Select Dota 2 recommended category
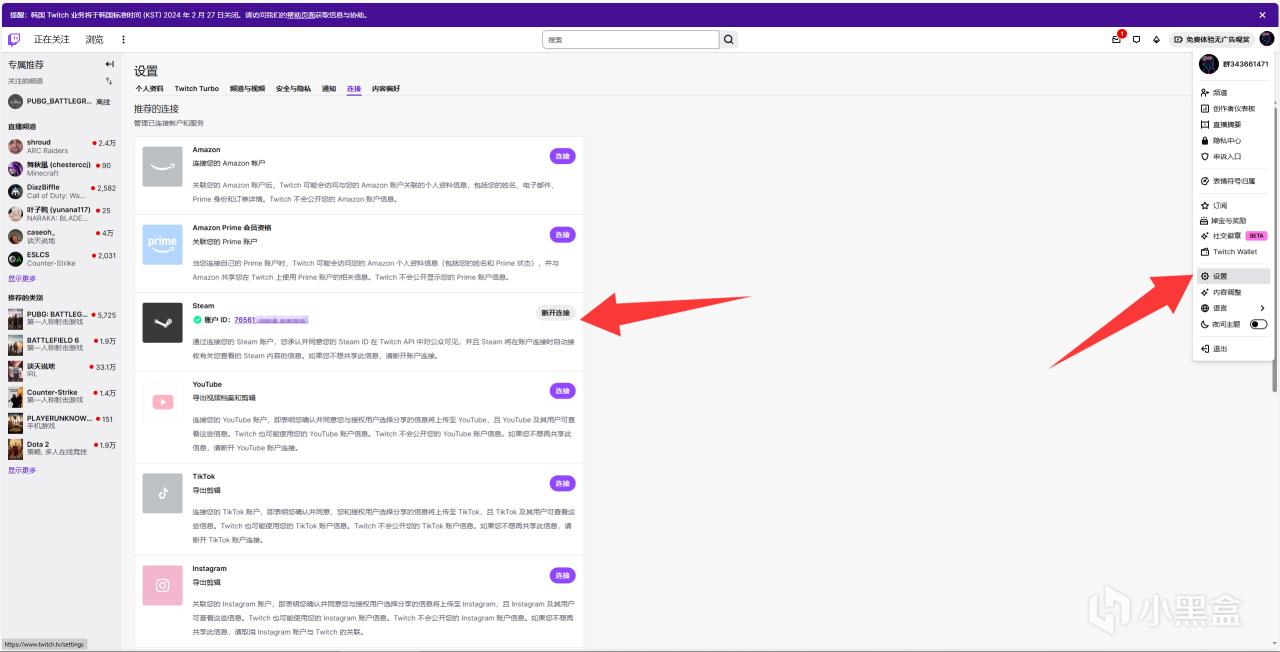This screenshot has width=1280, height=652. point(62,449)
